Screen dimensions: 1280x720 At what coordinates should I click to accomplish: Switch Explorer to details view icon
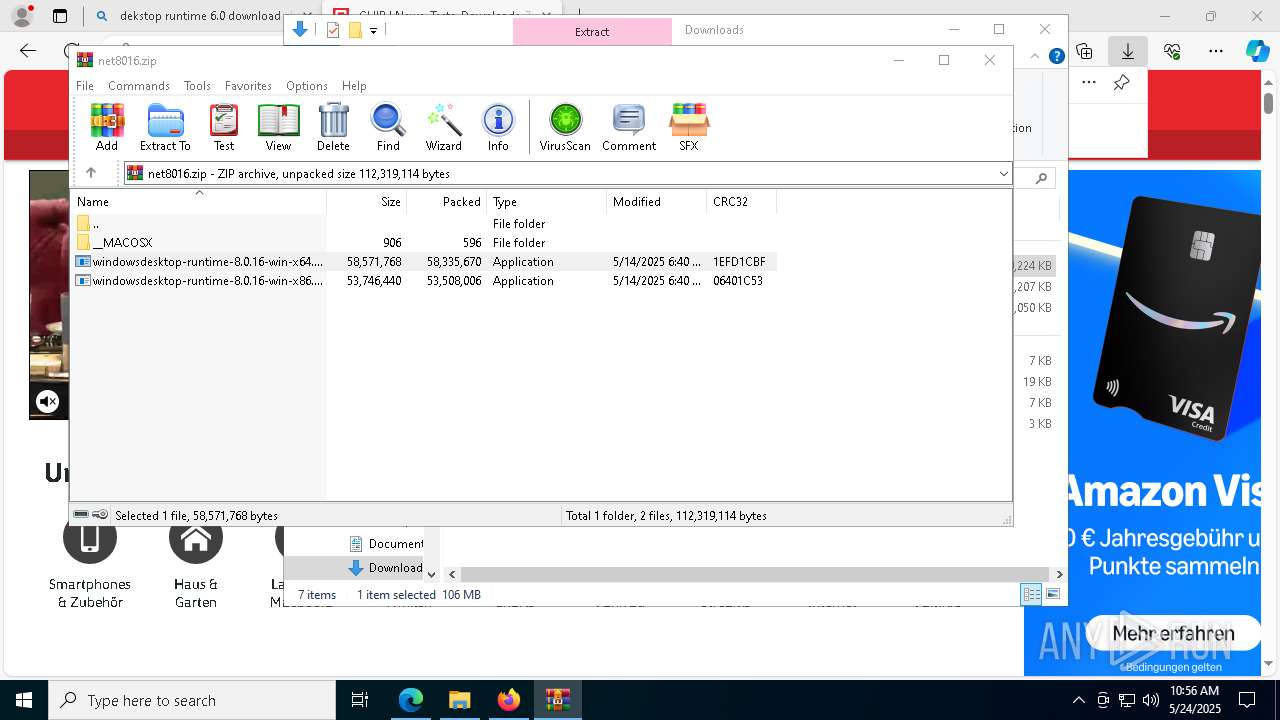coord(1031,595)
